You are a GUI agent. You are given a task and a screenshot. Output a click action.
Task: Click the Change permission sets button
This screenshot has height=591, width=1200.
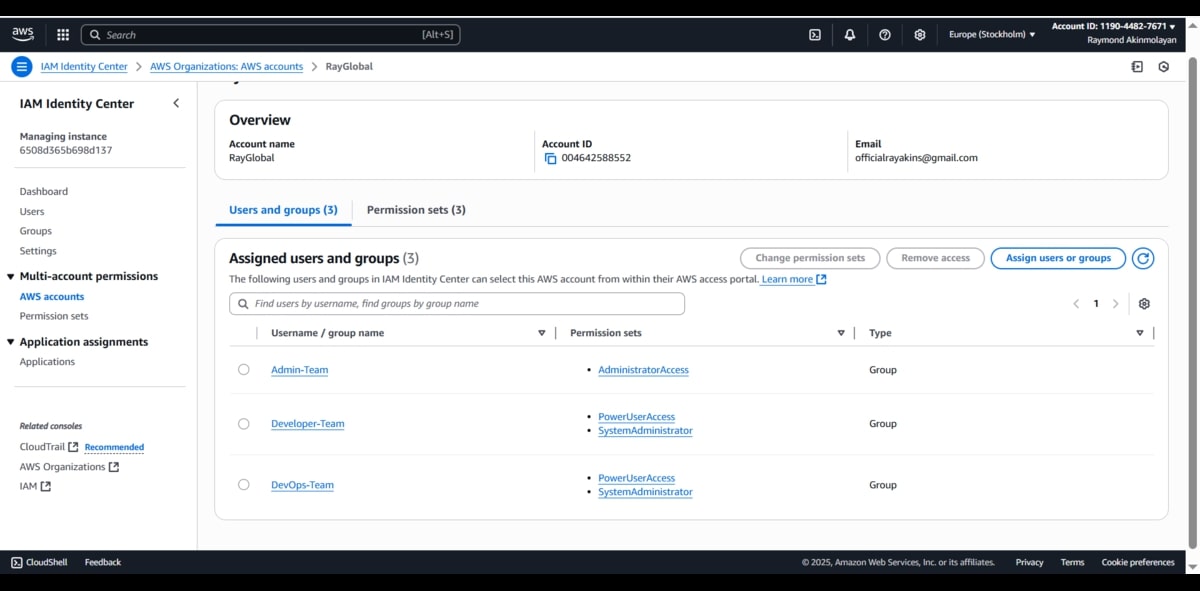[x=810, y=258]
